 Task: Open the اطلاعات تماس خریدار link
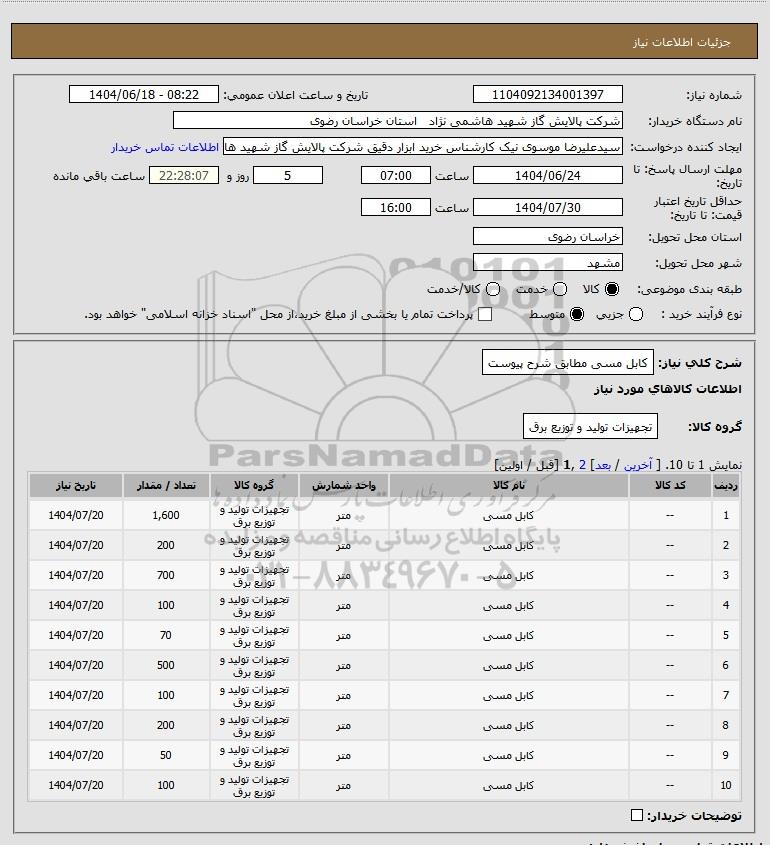(x=165, y=147)
